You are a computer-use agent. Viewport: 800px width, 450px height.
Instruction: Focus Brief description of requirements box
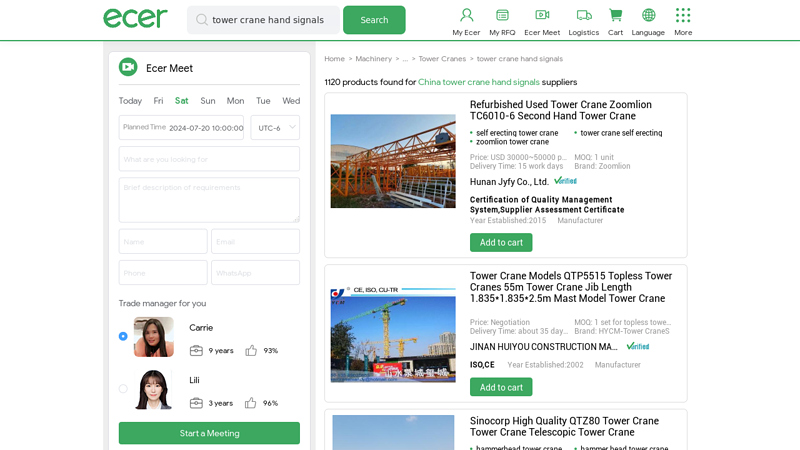(x=209, y=200)
